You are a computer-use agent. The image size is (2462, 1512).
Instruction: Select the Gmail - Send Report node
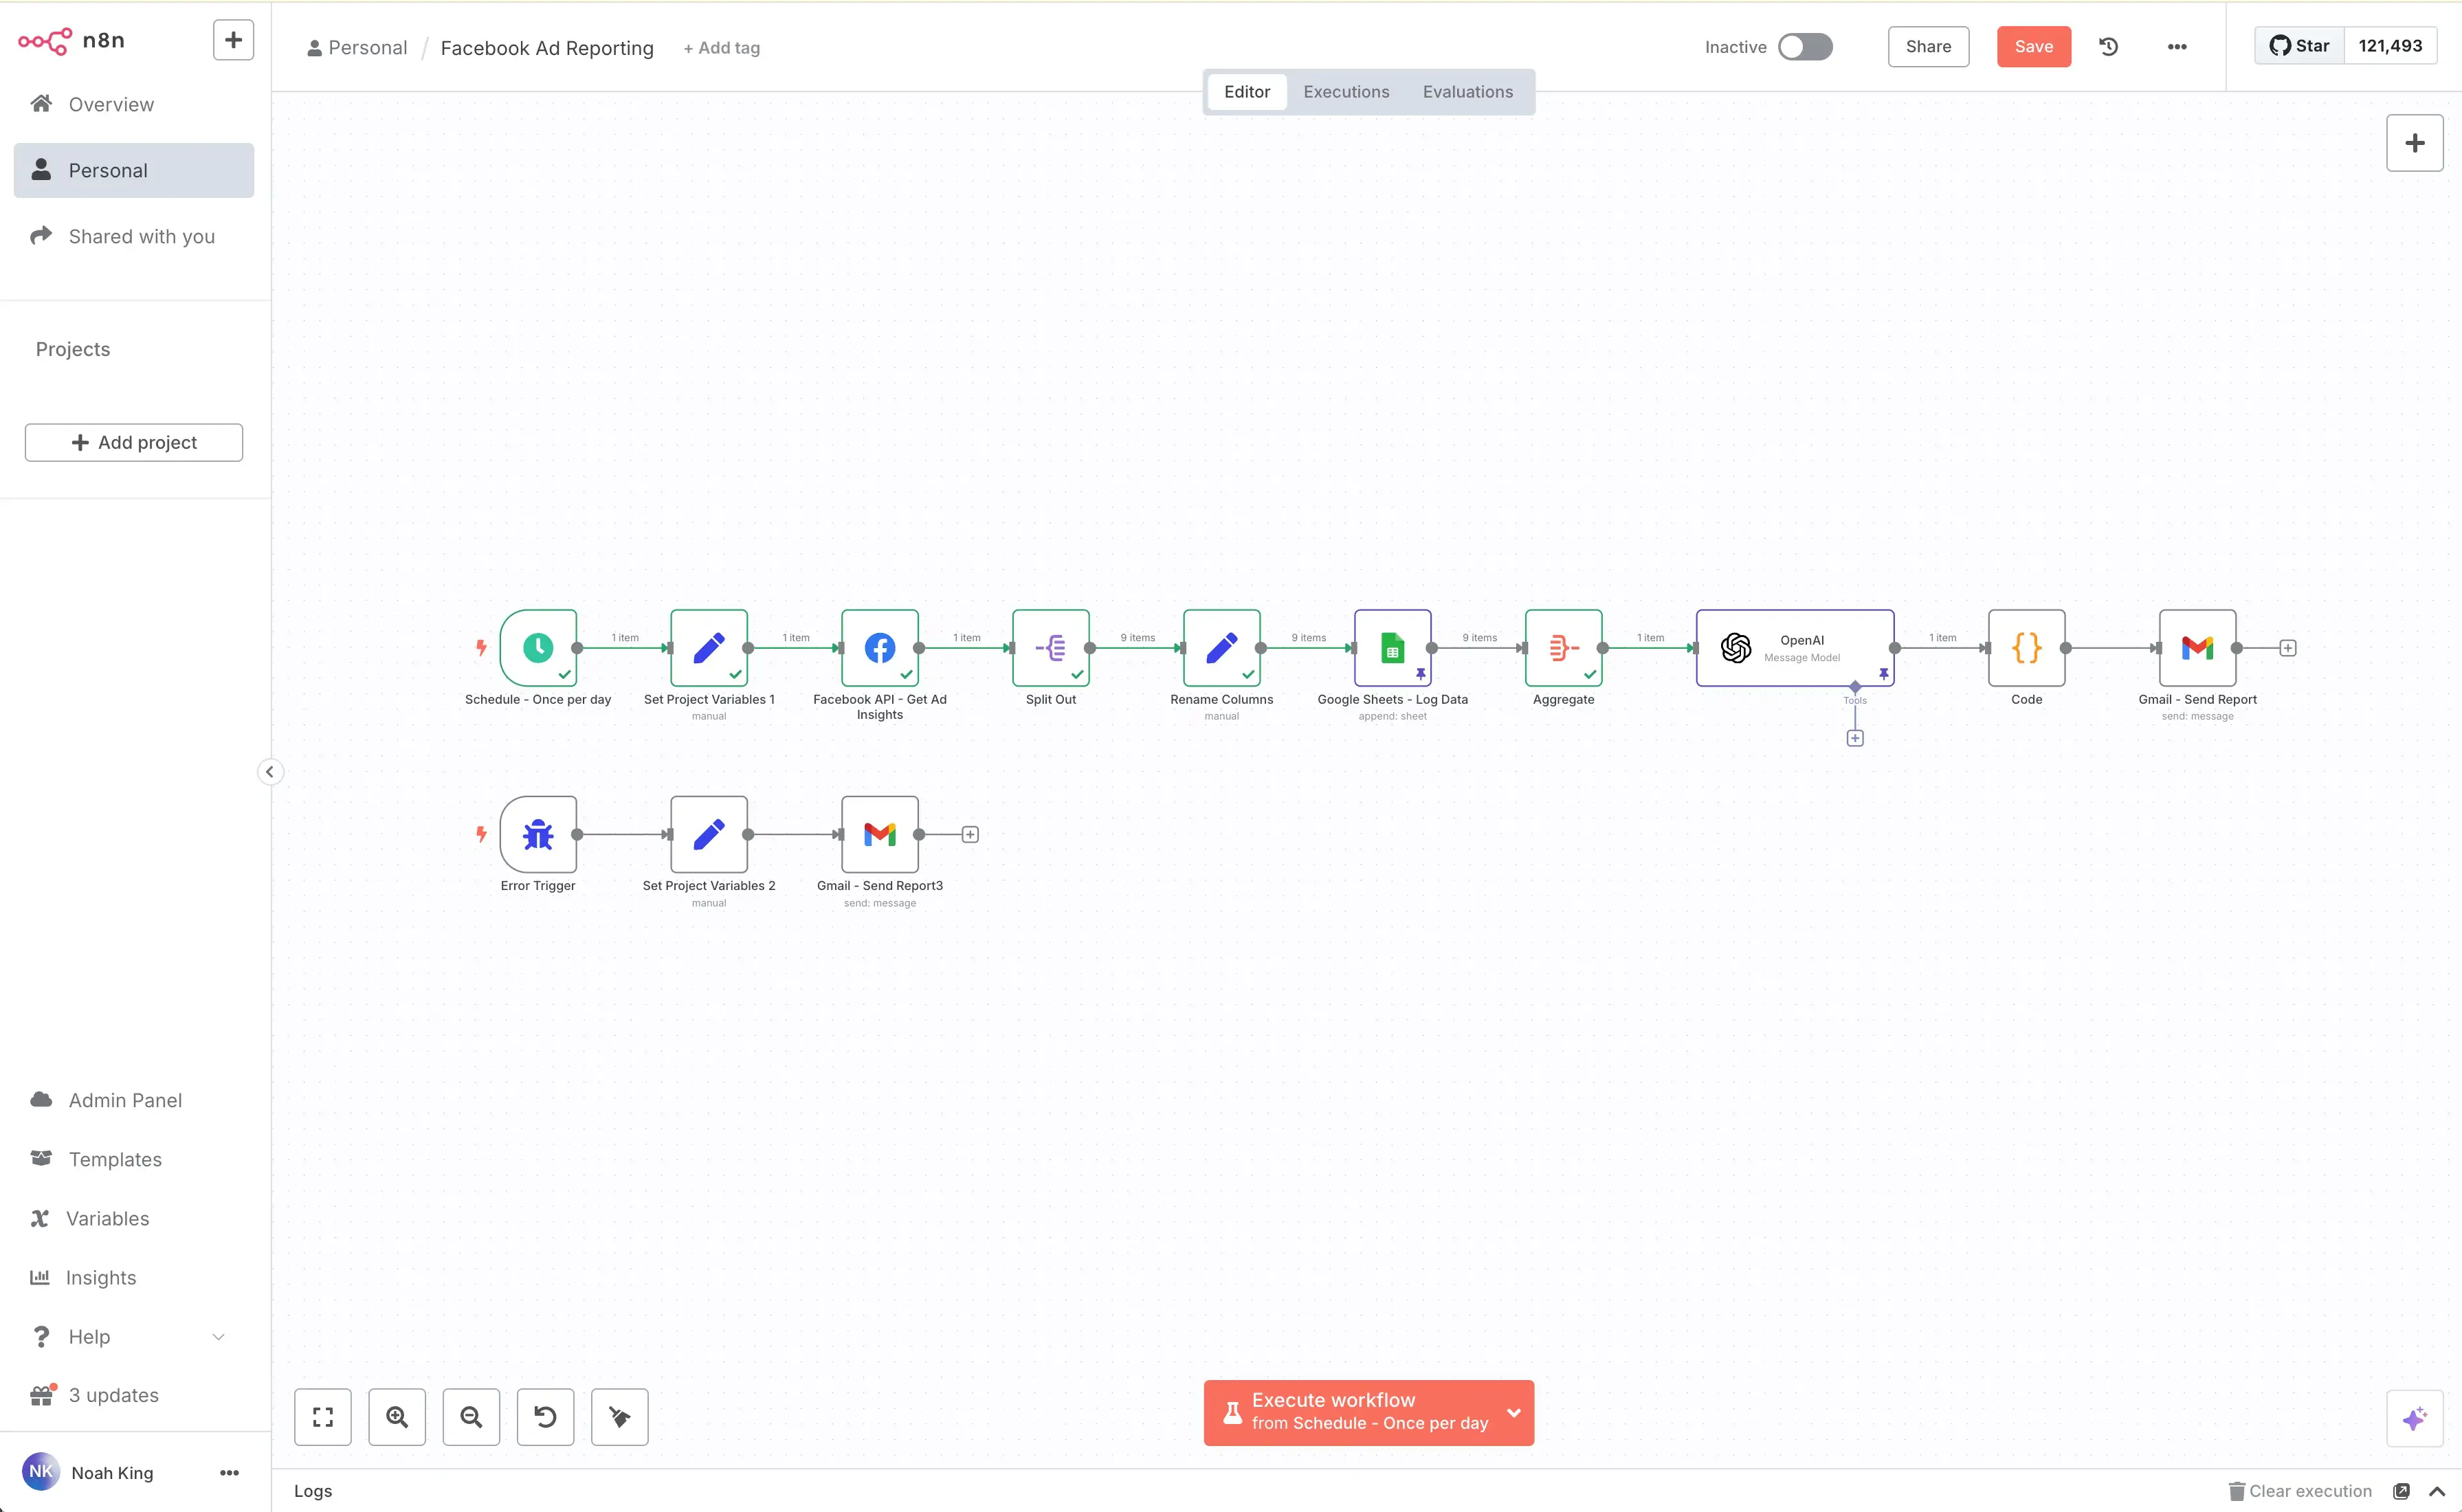click(x=2198, y=648)
